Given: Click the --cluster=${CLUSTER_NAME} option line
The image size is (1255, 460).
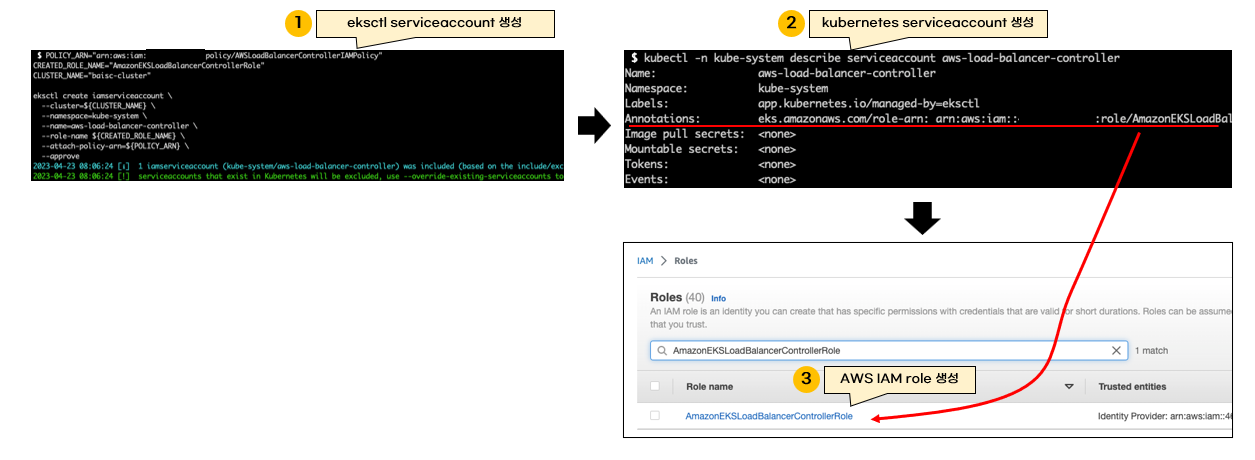Looking at the screenshot, I should click(100, 106).
